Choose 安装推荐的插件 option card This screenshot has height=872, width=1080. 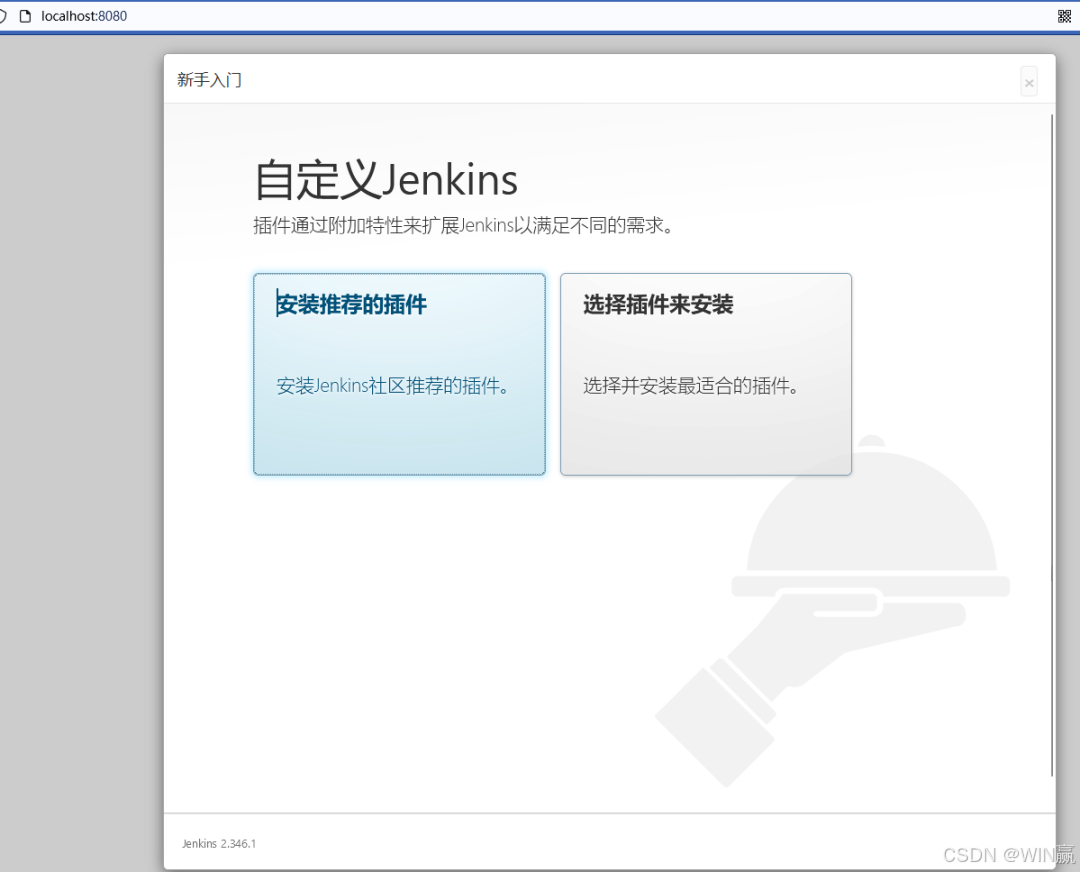click(399, 374)
